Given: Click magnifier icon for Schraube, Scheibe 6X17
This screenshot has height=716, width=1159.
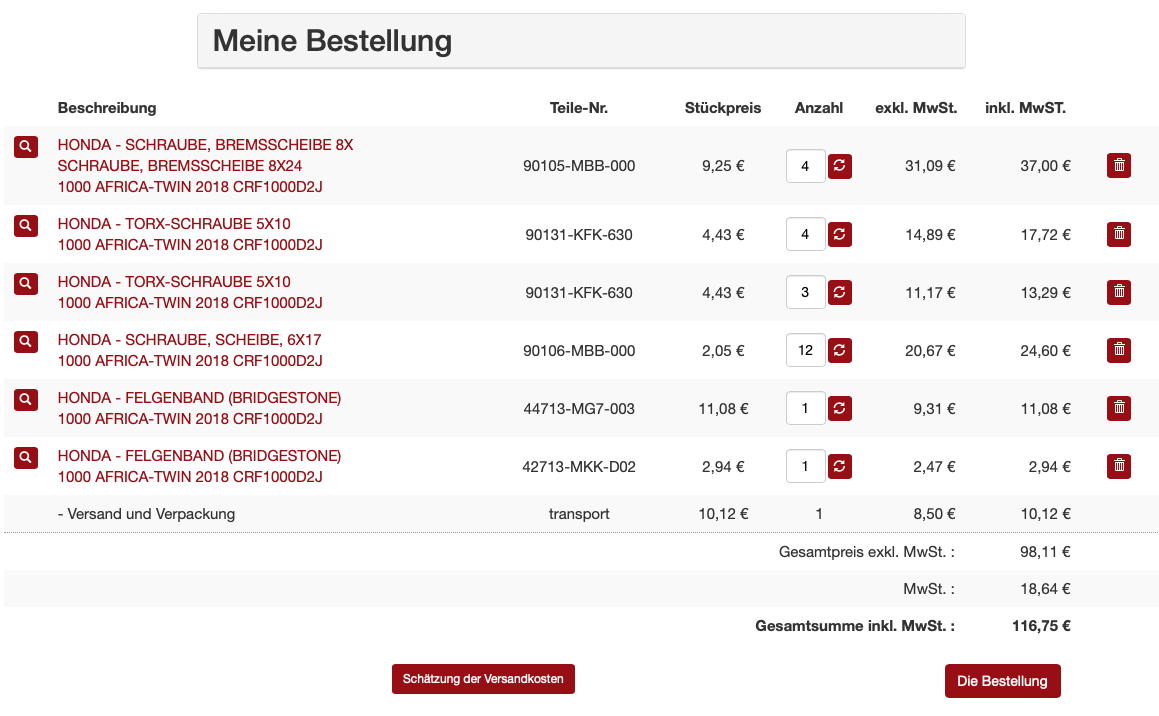Looking at the screenshot, I should [26, 342].
